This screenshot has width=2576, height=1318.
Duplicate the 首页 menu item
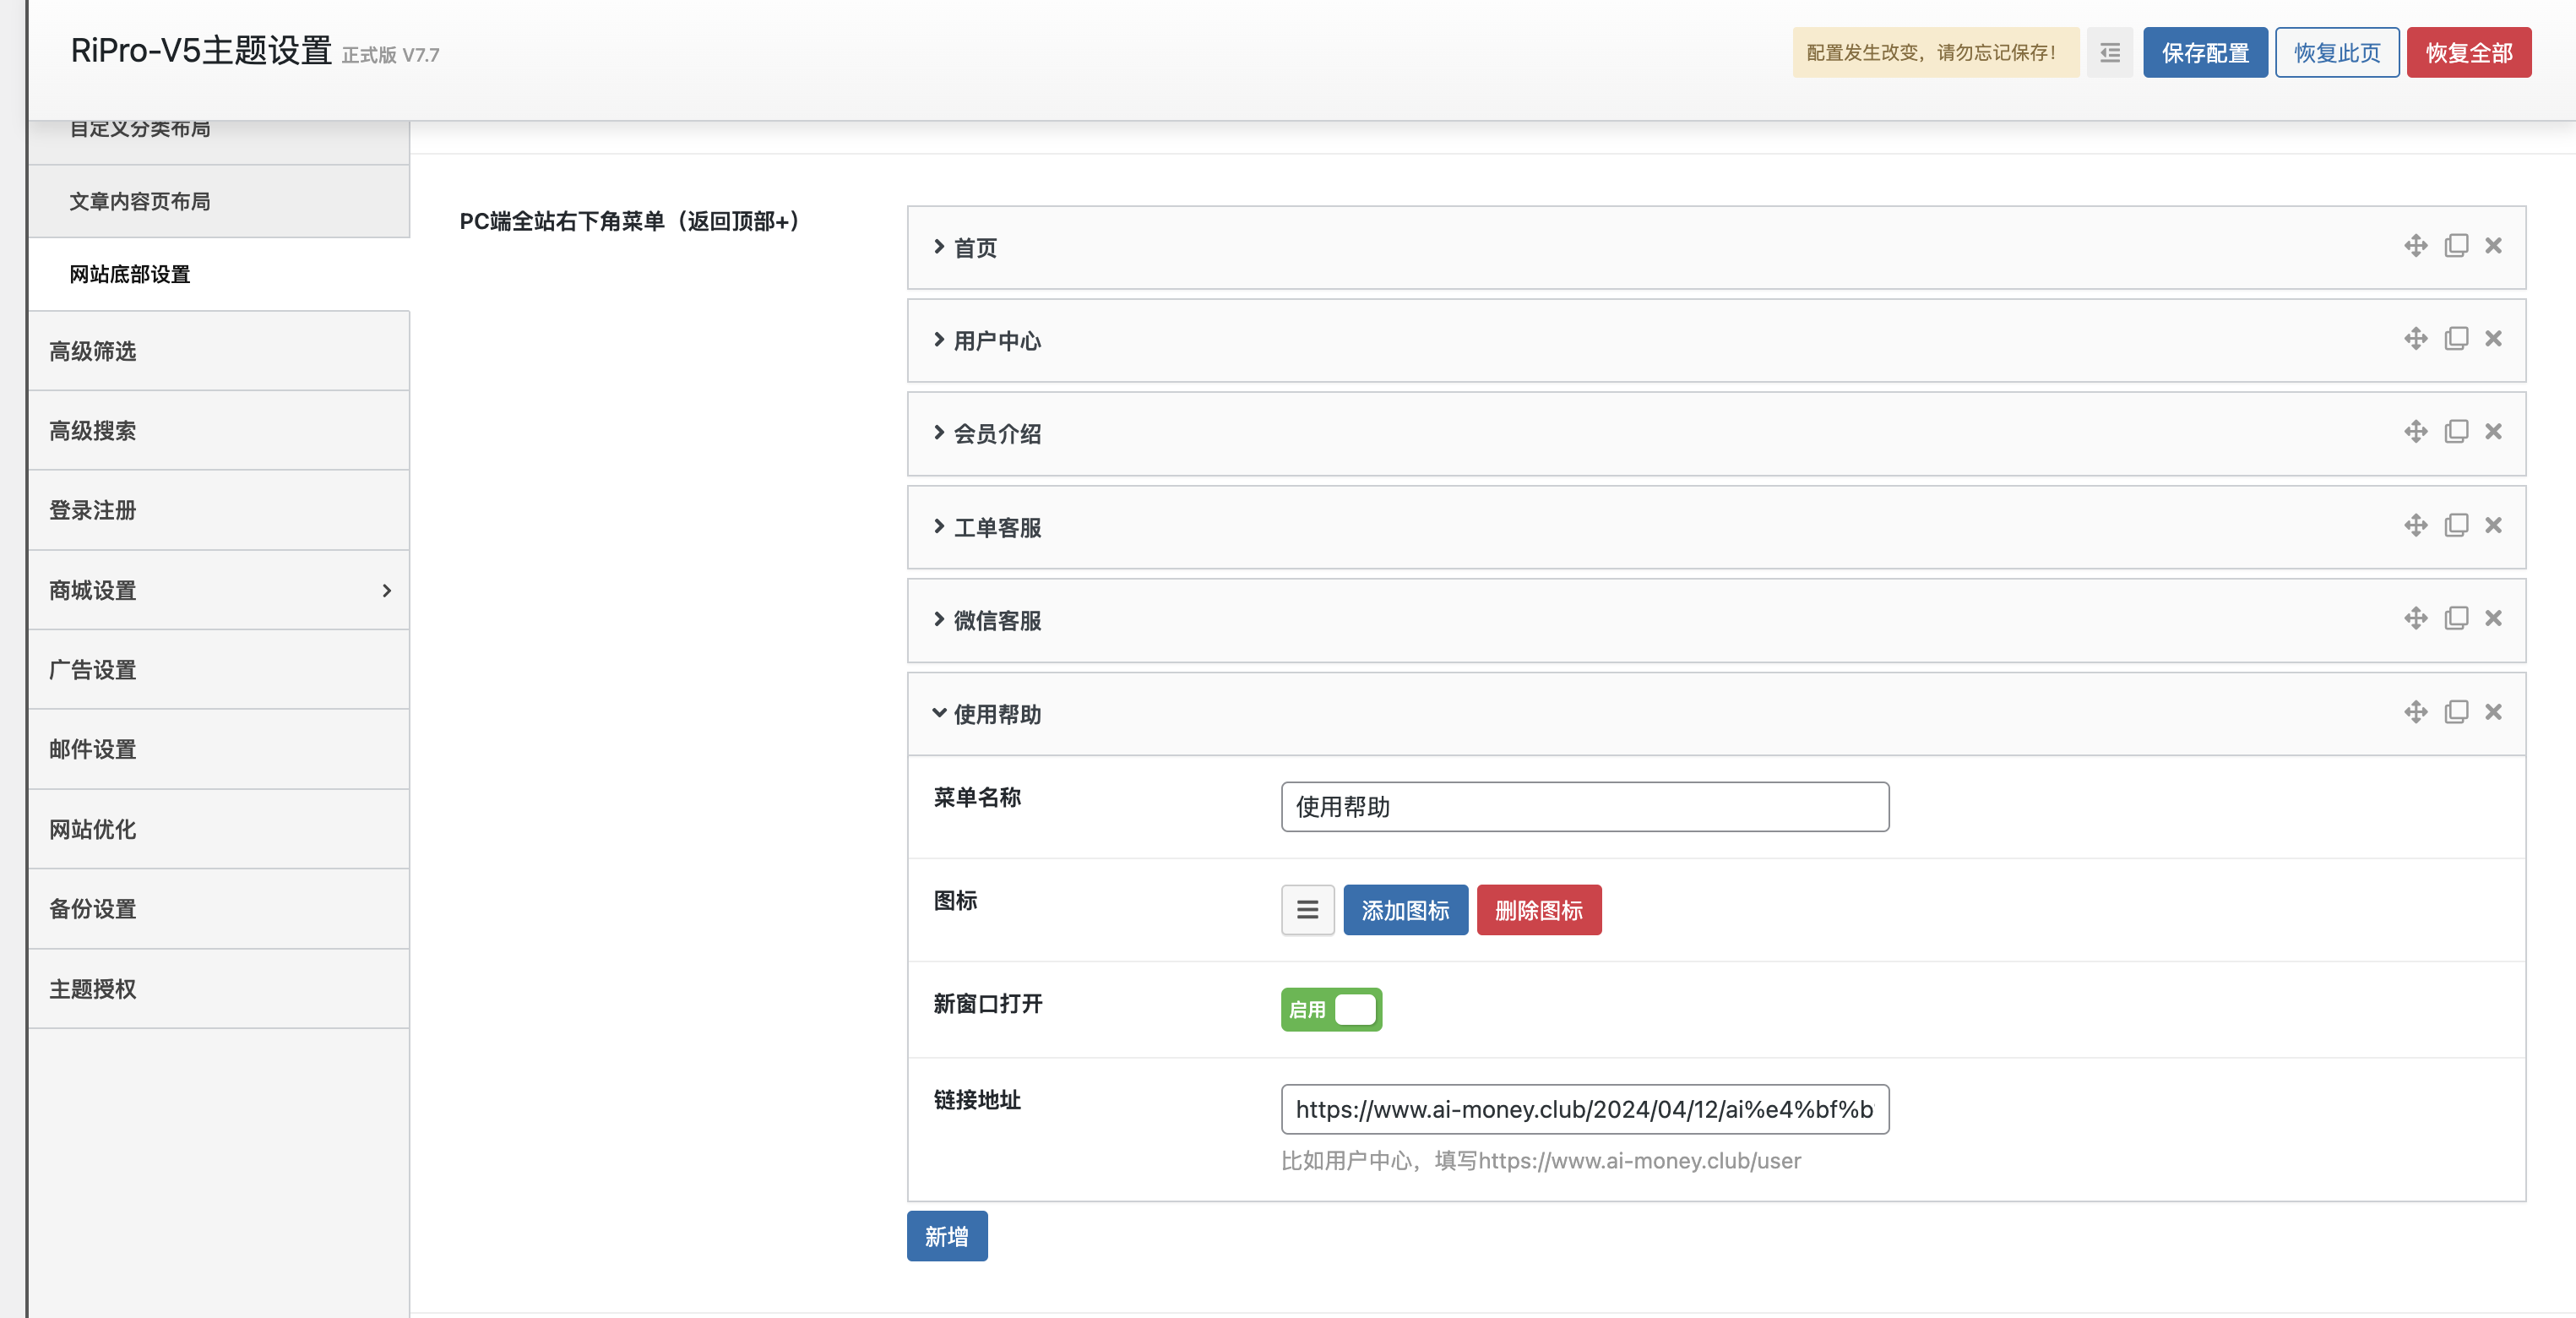point(2456,246)
